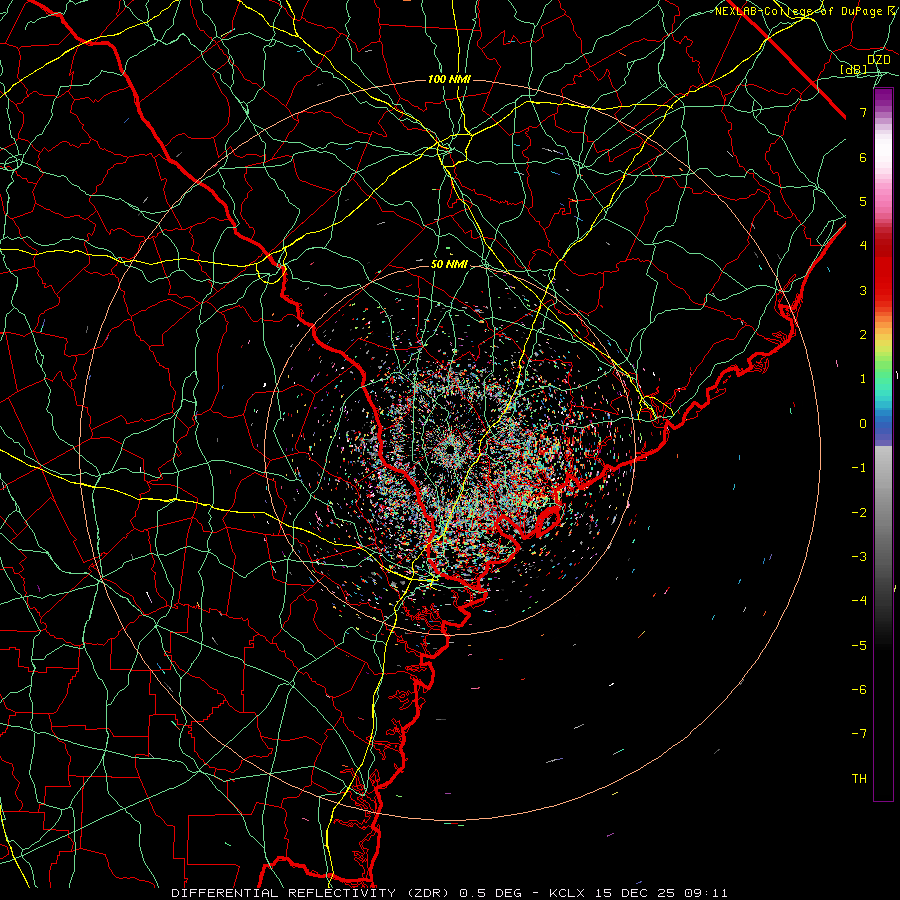Click the "-1" value on the dB scale
Viewport: 900px width, 900px height.
pyautogui.click(x=859, y=468)
